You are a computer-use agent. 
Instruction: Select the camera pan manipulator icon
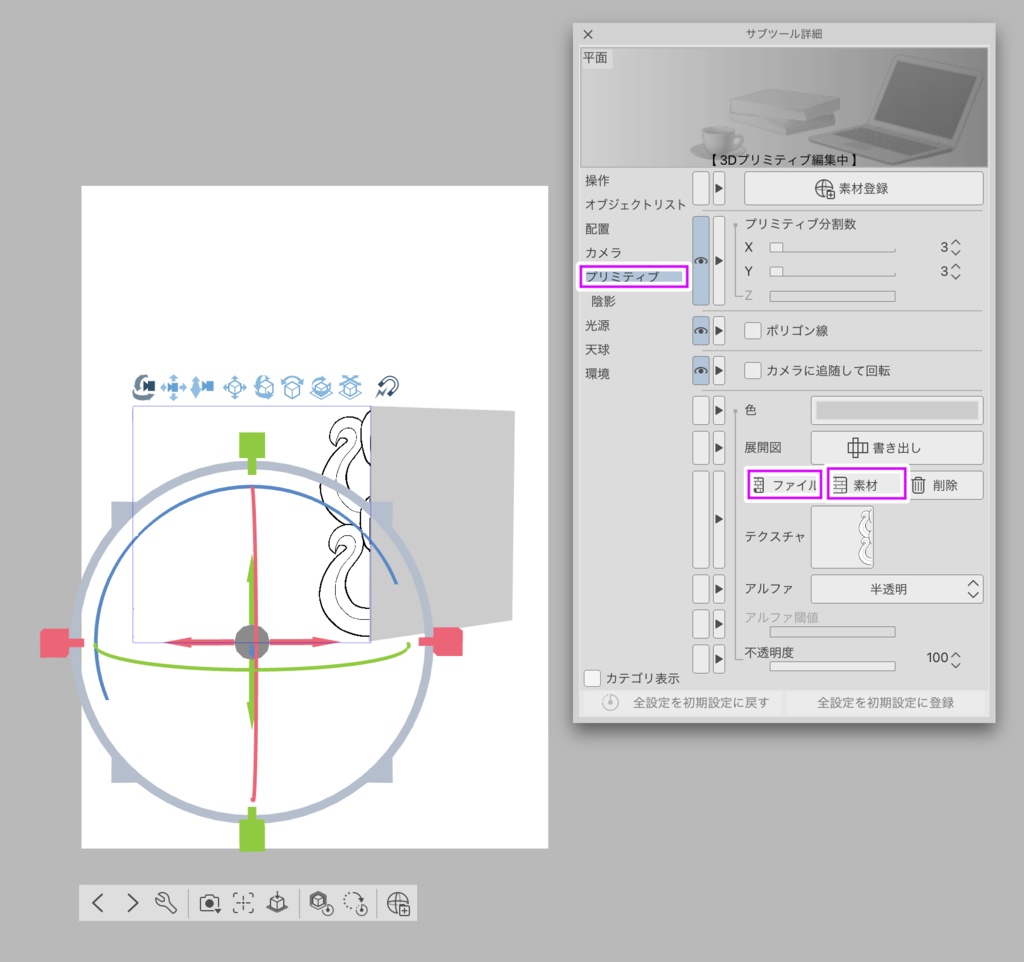[174, 387]
